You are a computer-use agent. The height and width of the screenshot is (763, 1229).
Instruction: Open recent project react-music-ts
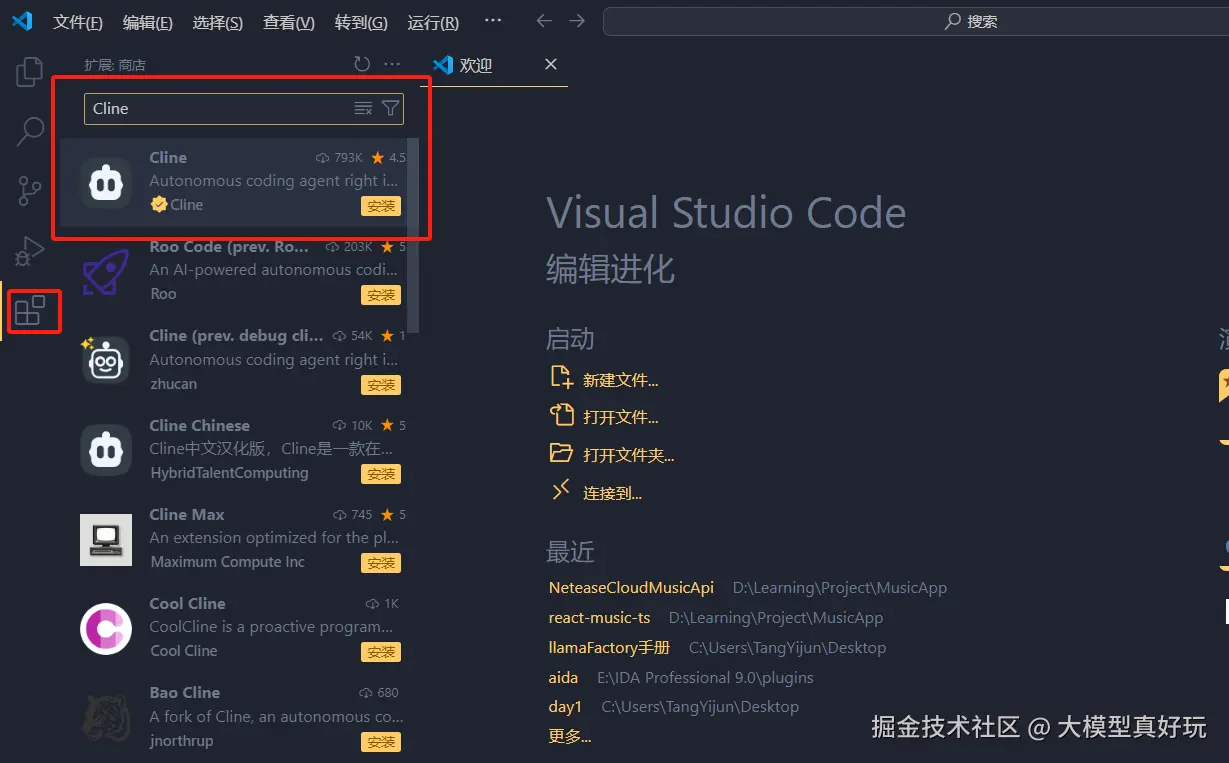click(599, 618)
